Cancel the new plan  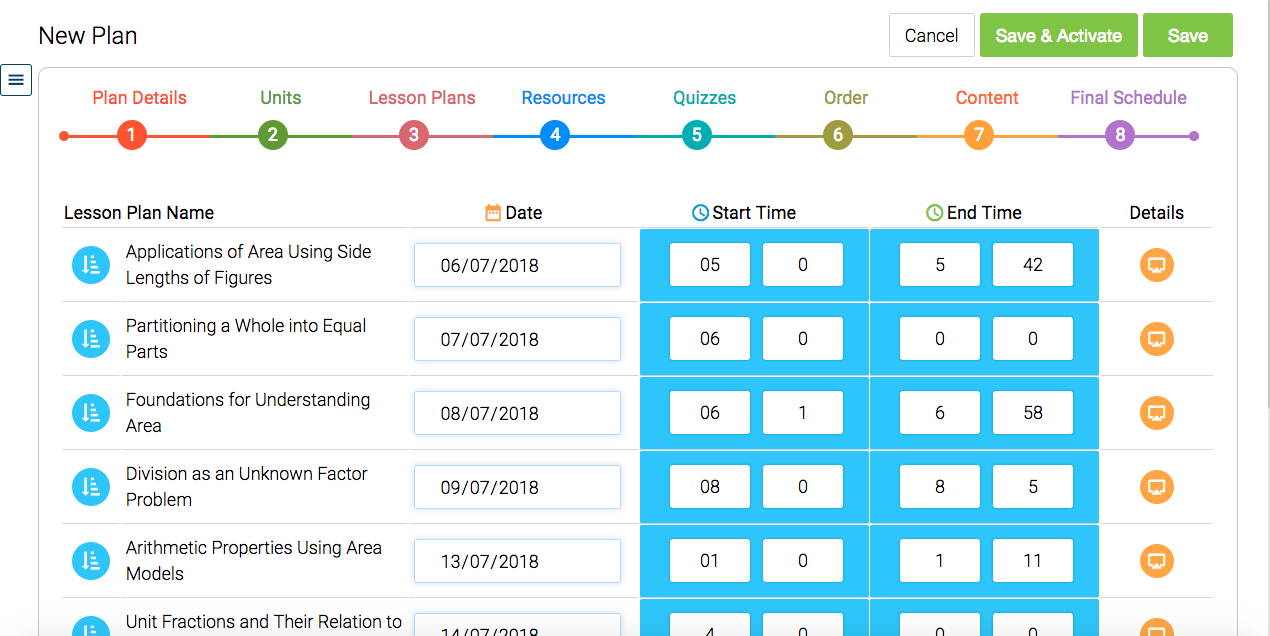click(x=931, y=34)
